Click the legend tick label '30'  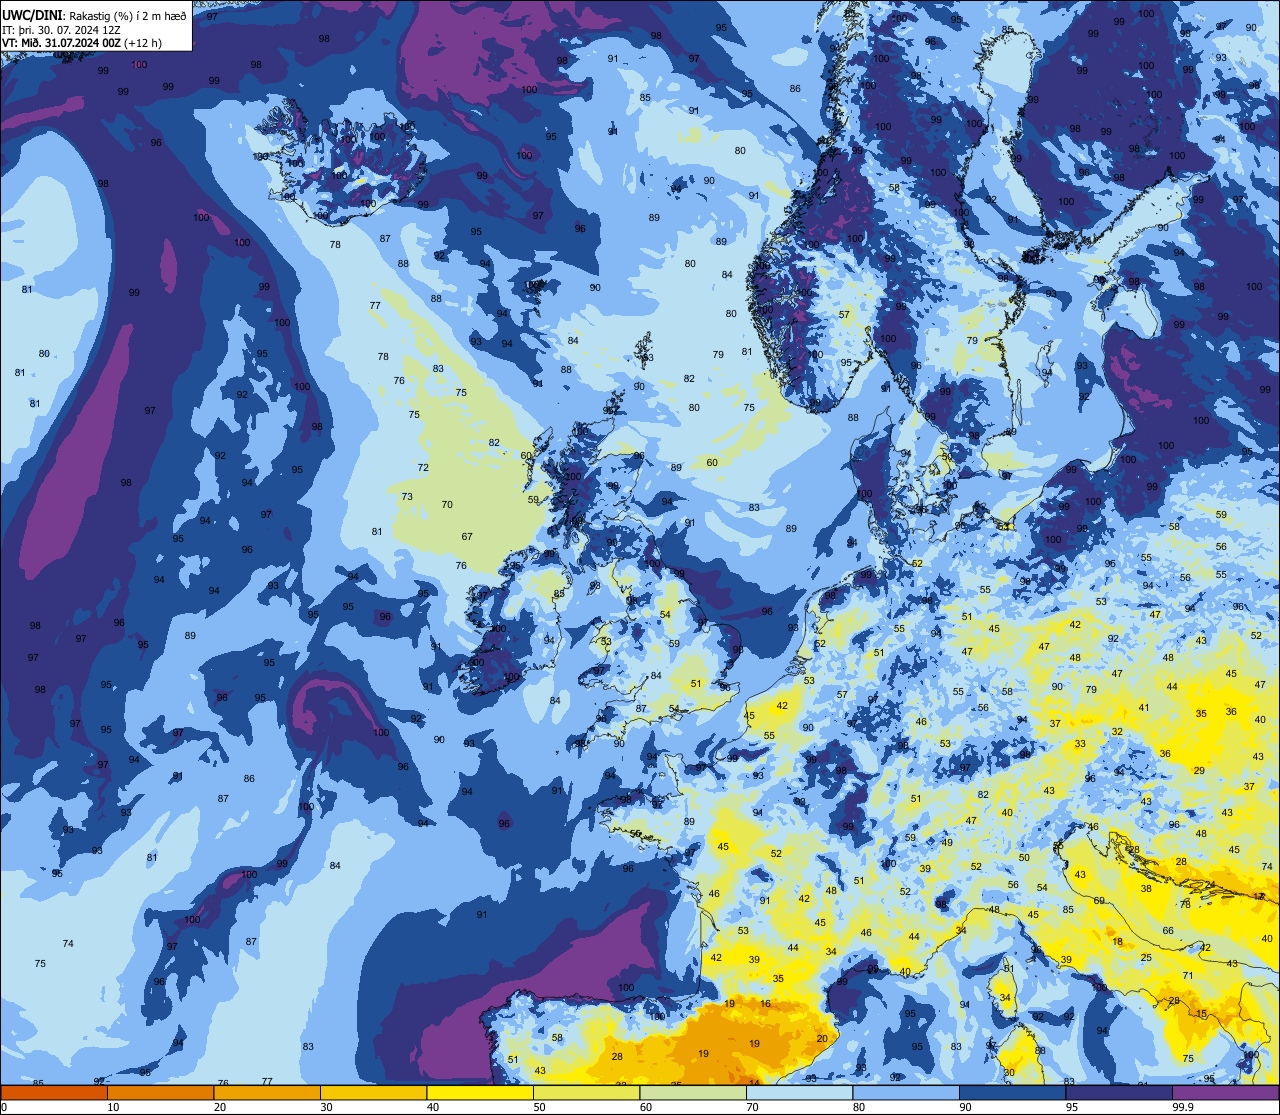[x=326, y=1107]
